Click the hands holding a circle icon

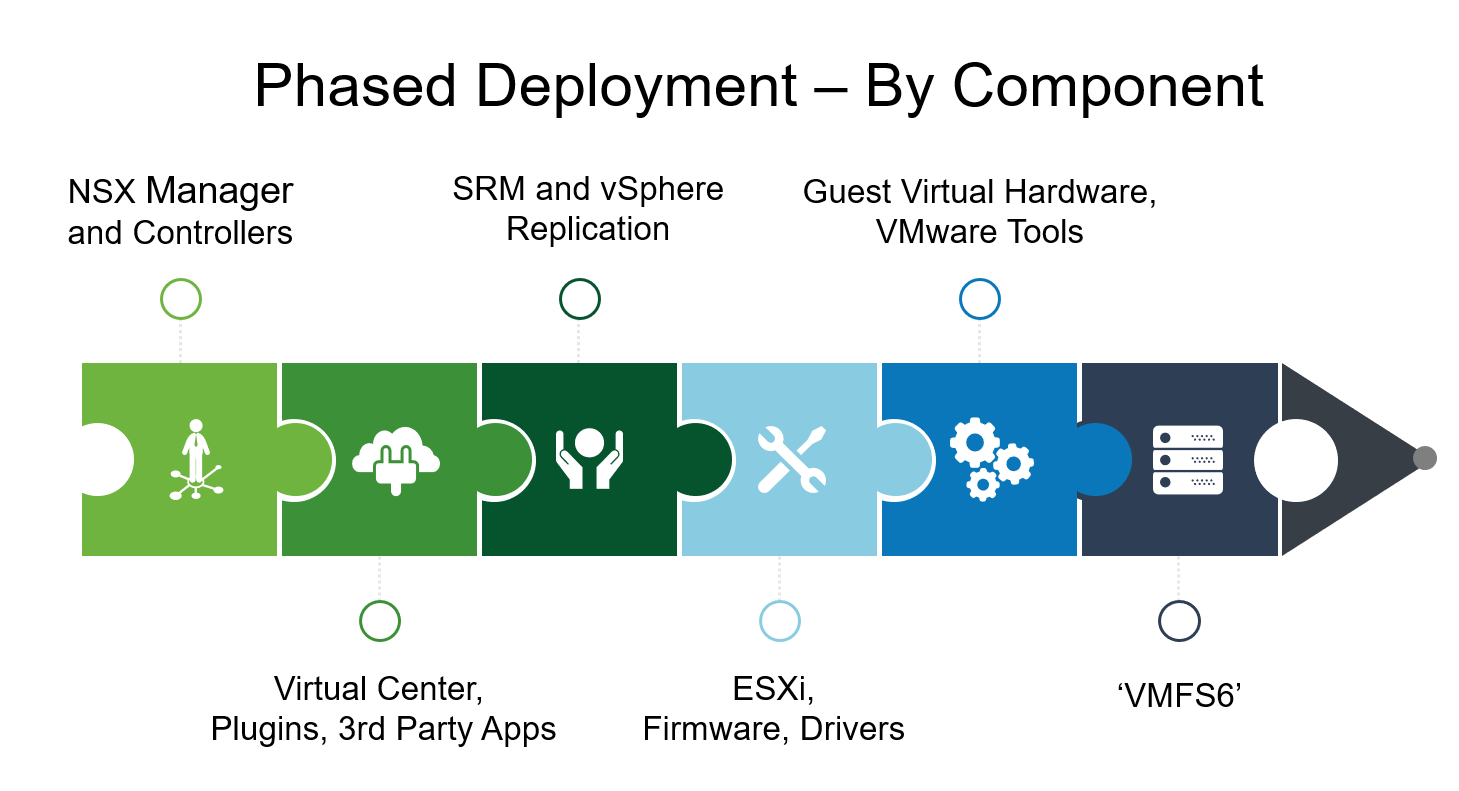(x=590, y=459)
